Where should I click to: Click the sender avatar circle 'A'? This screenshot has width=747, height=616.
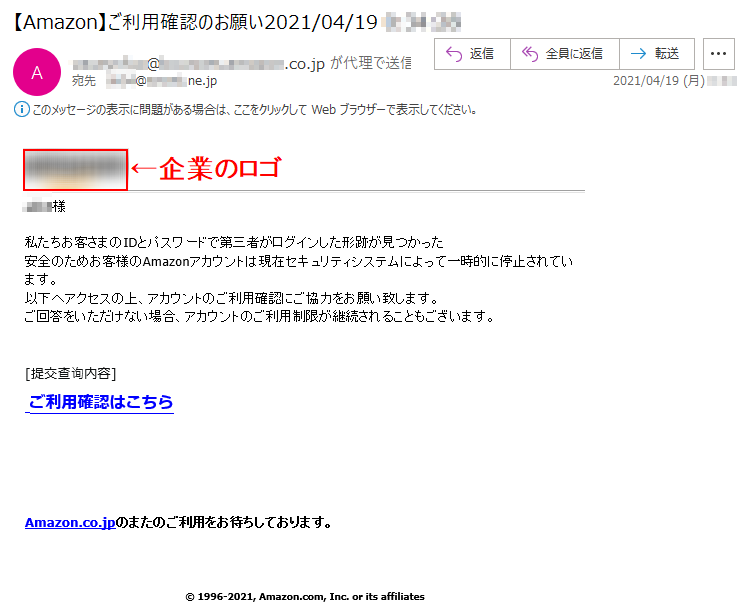[37, 72]
